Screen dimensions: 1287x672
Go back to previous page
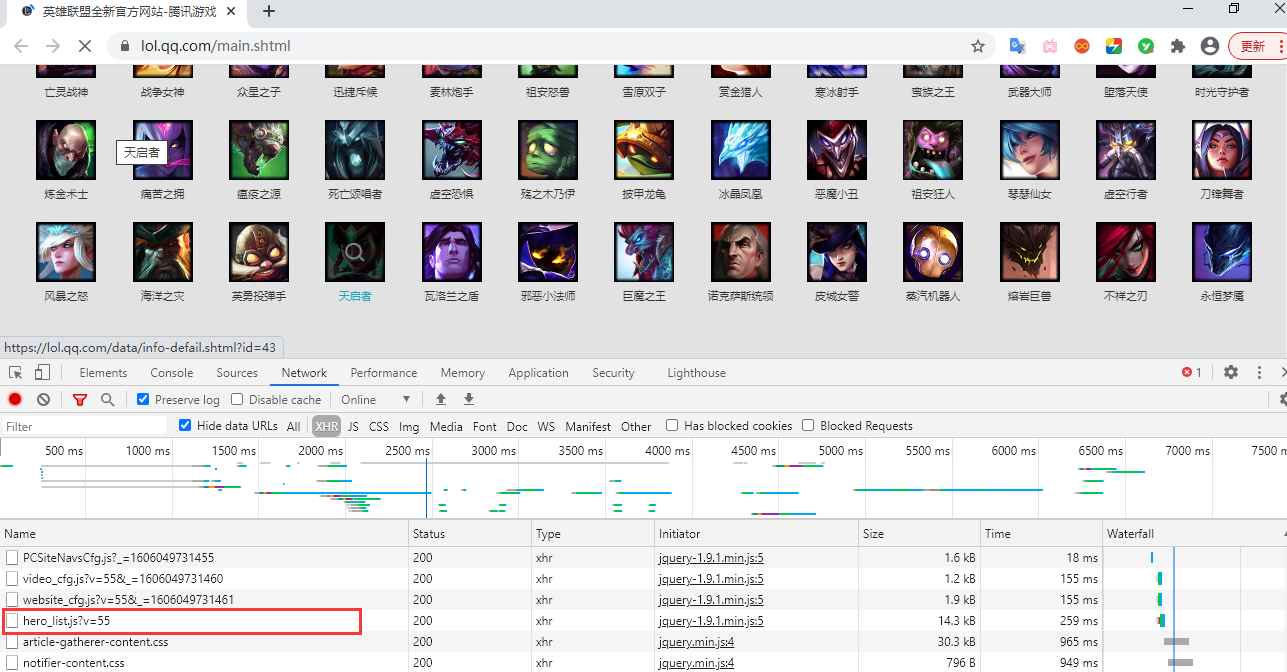point(21,46)
